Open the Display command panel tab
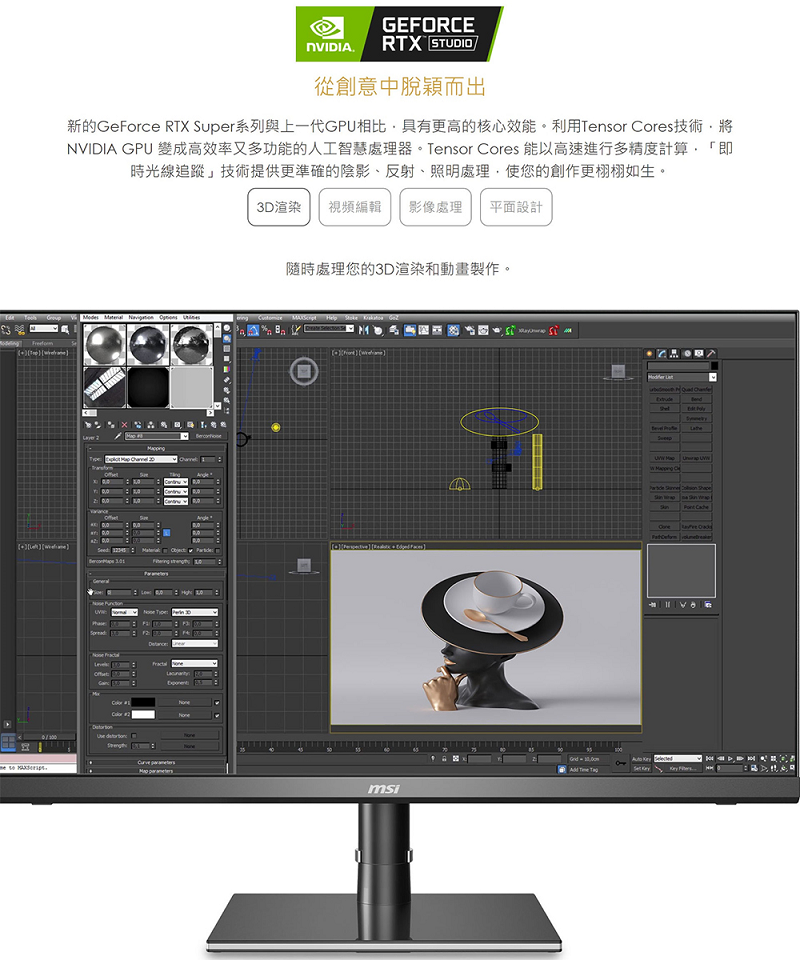This screenshot has width=800, height=960. click(x=698, y=354)
